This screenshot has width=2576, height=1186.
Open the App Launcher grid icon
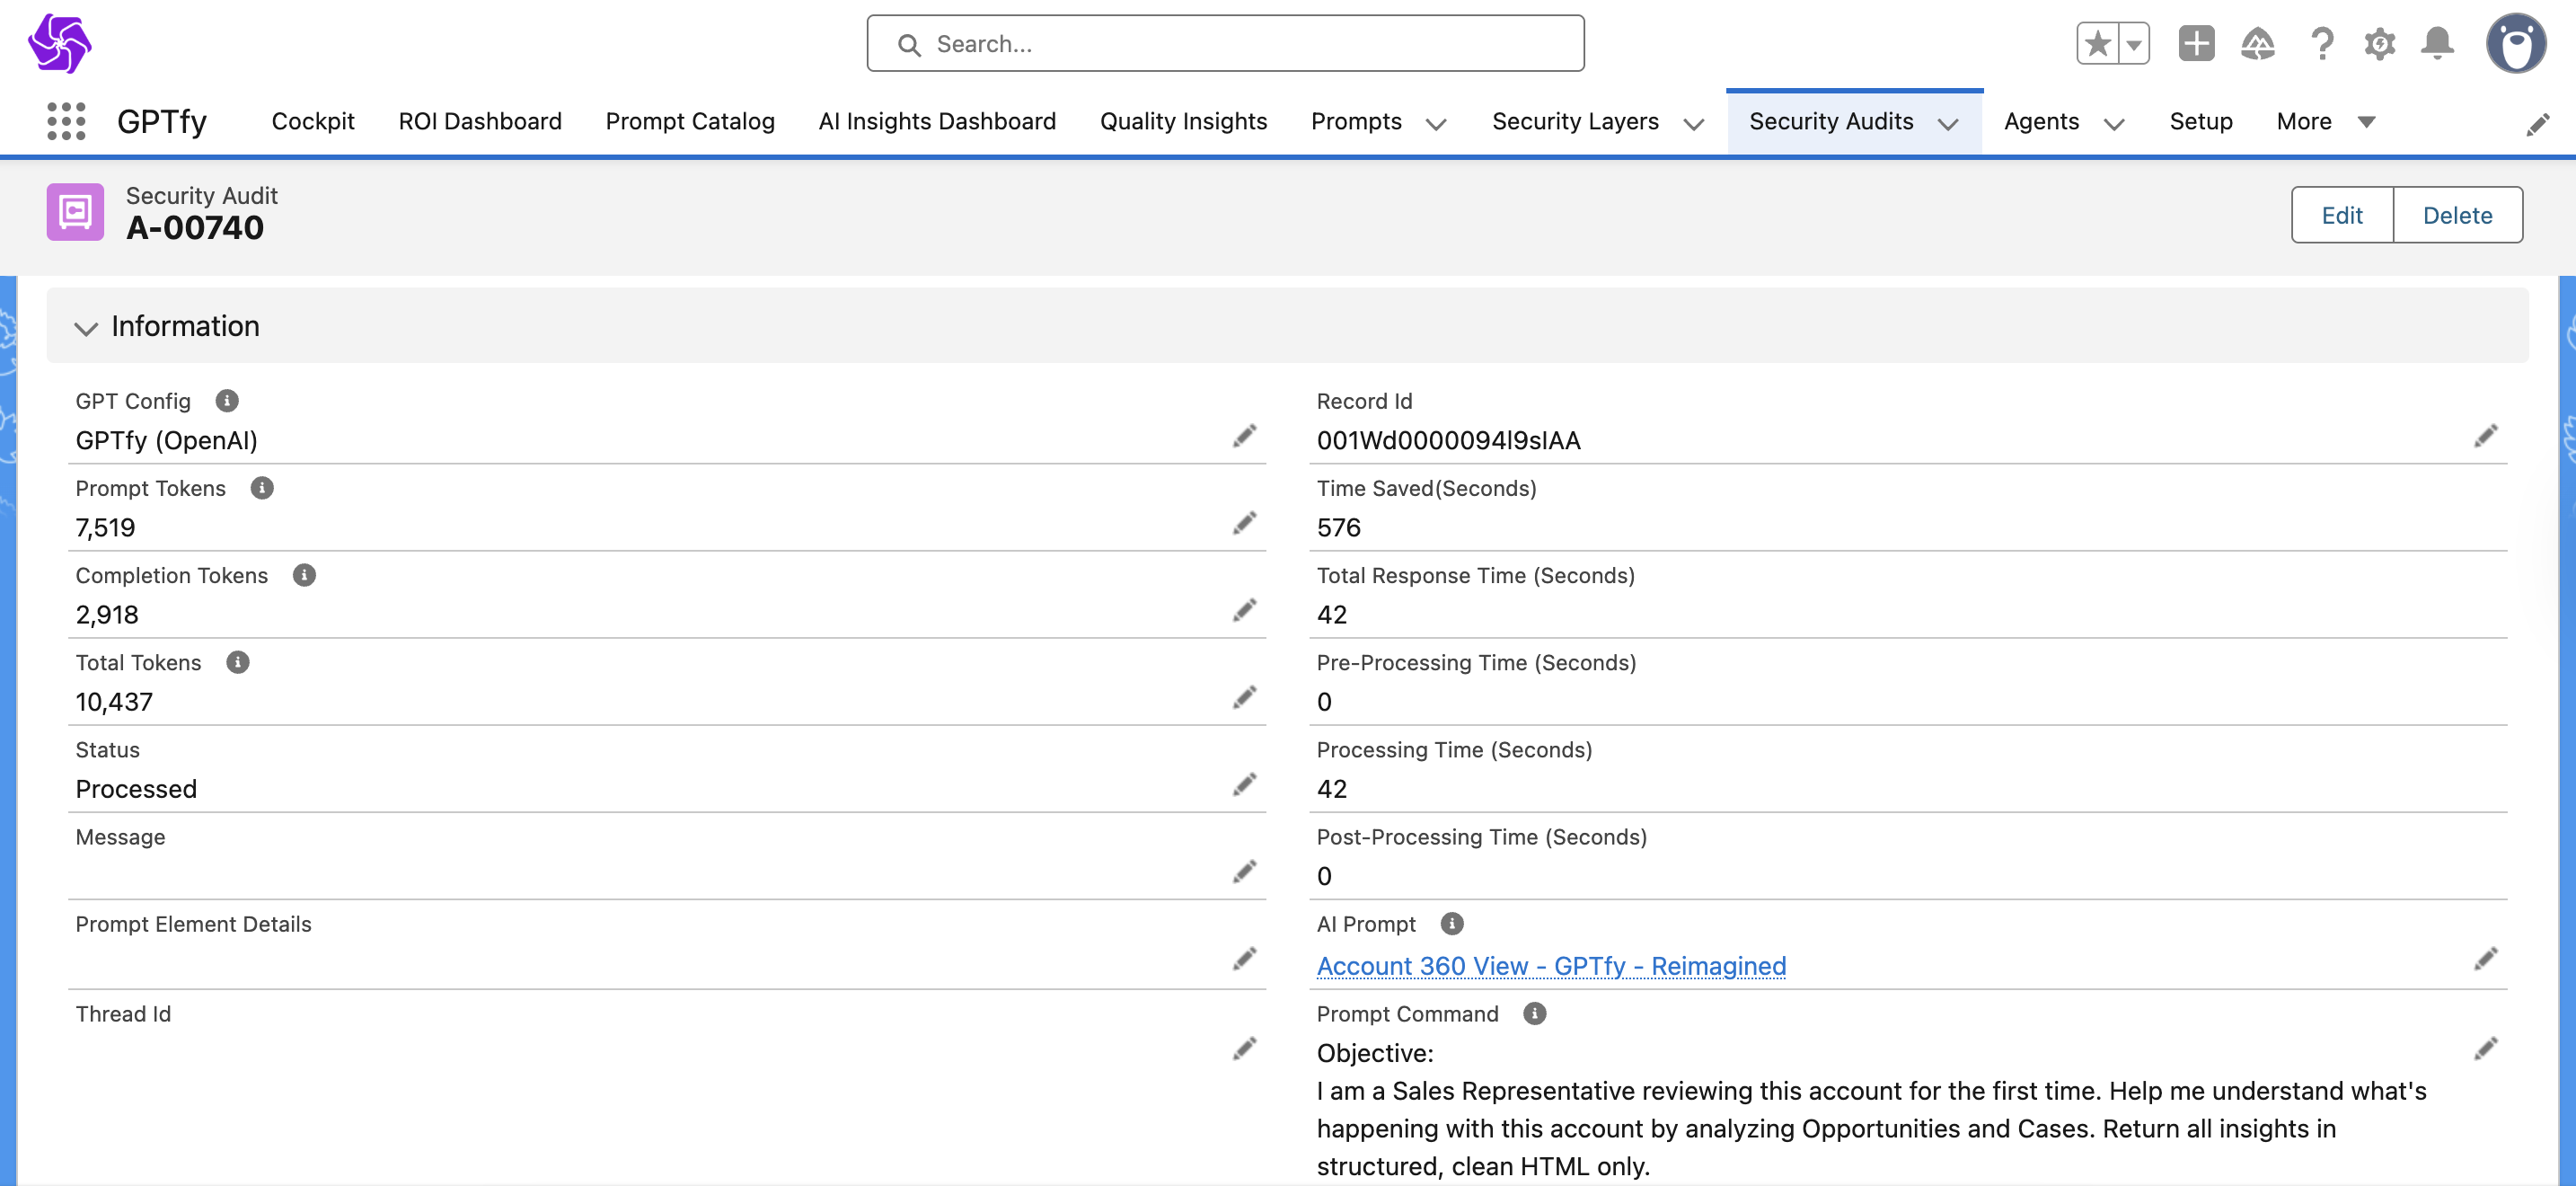pos(66,121)
